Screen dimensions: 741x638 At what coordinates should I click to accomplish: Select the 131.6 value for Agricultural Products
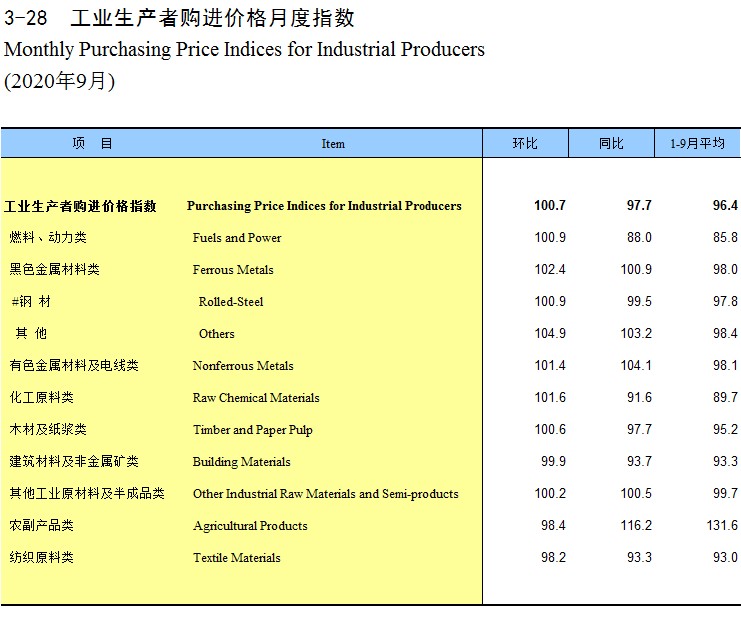722,526
